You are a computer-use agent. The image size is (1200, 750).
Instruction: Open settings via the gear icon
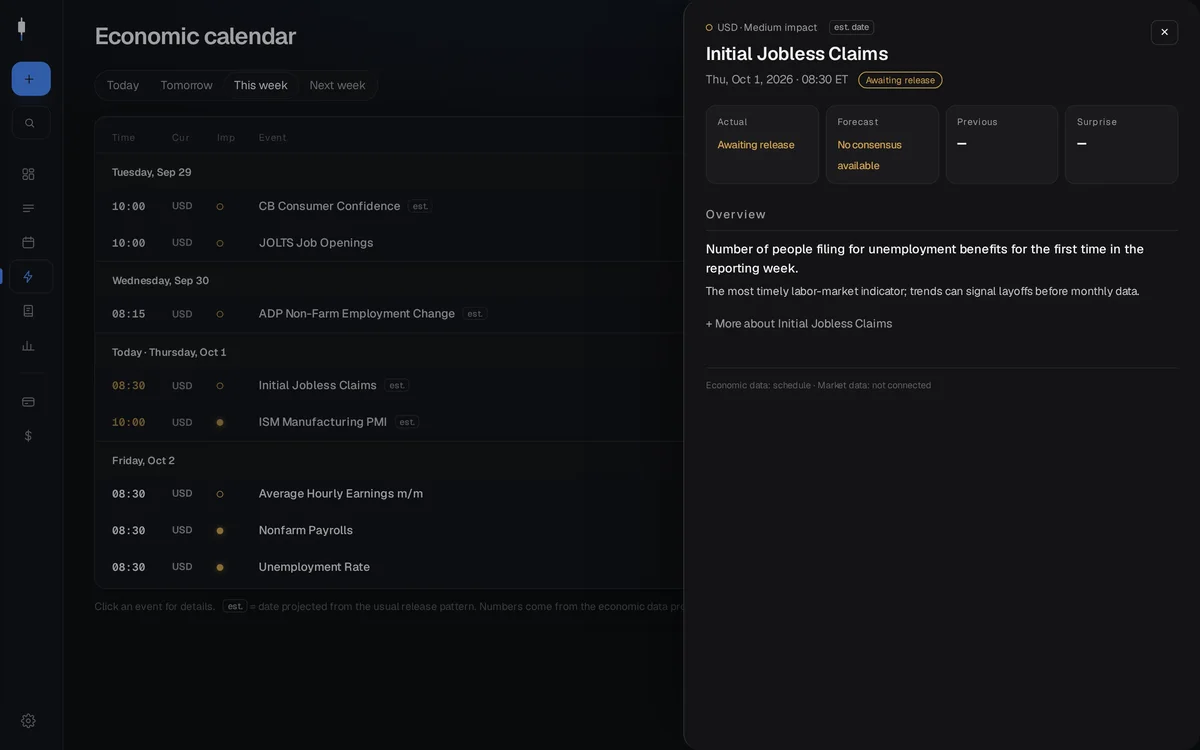[28, 721]
